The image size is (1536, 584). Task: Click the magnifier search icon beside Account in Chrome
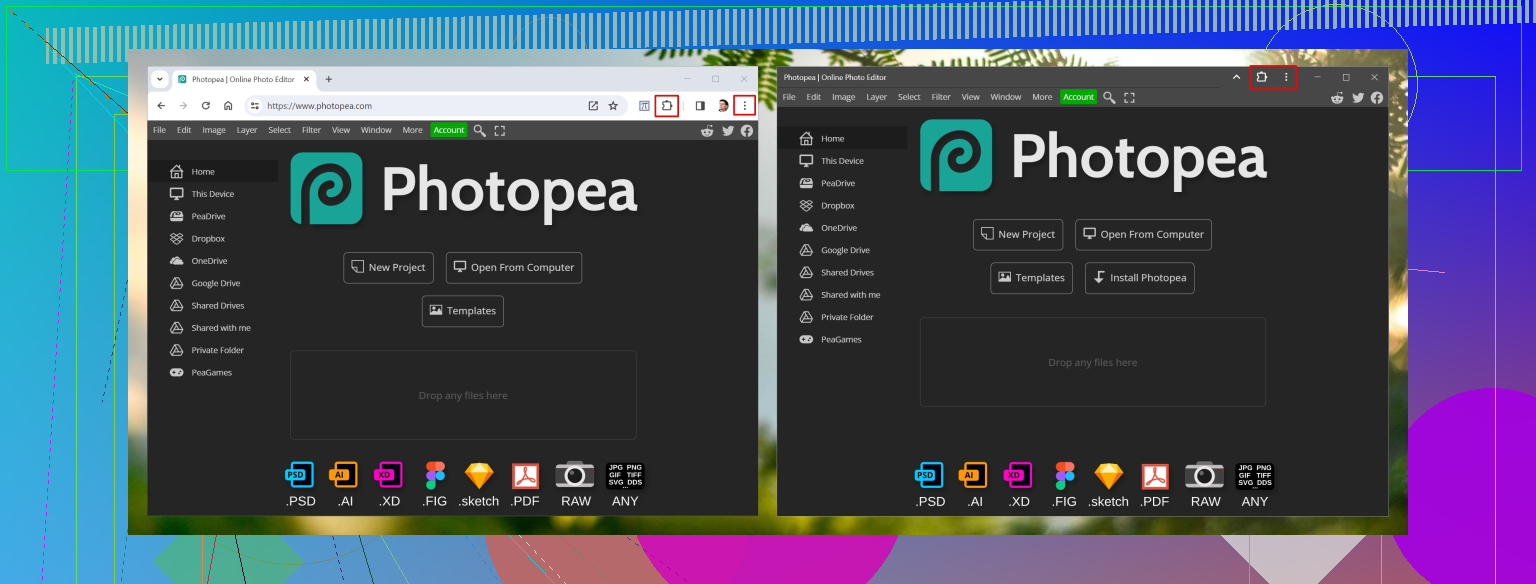tap(480, 130)
